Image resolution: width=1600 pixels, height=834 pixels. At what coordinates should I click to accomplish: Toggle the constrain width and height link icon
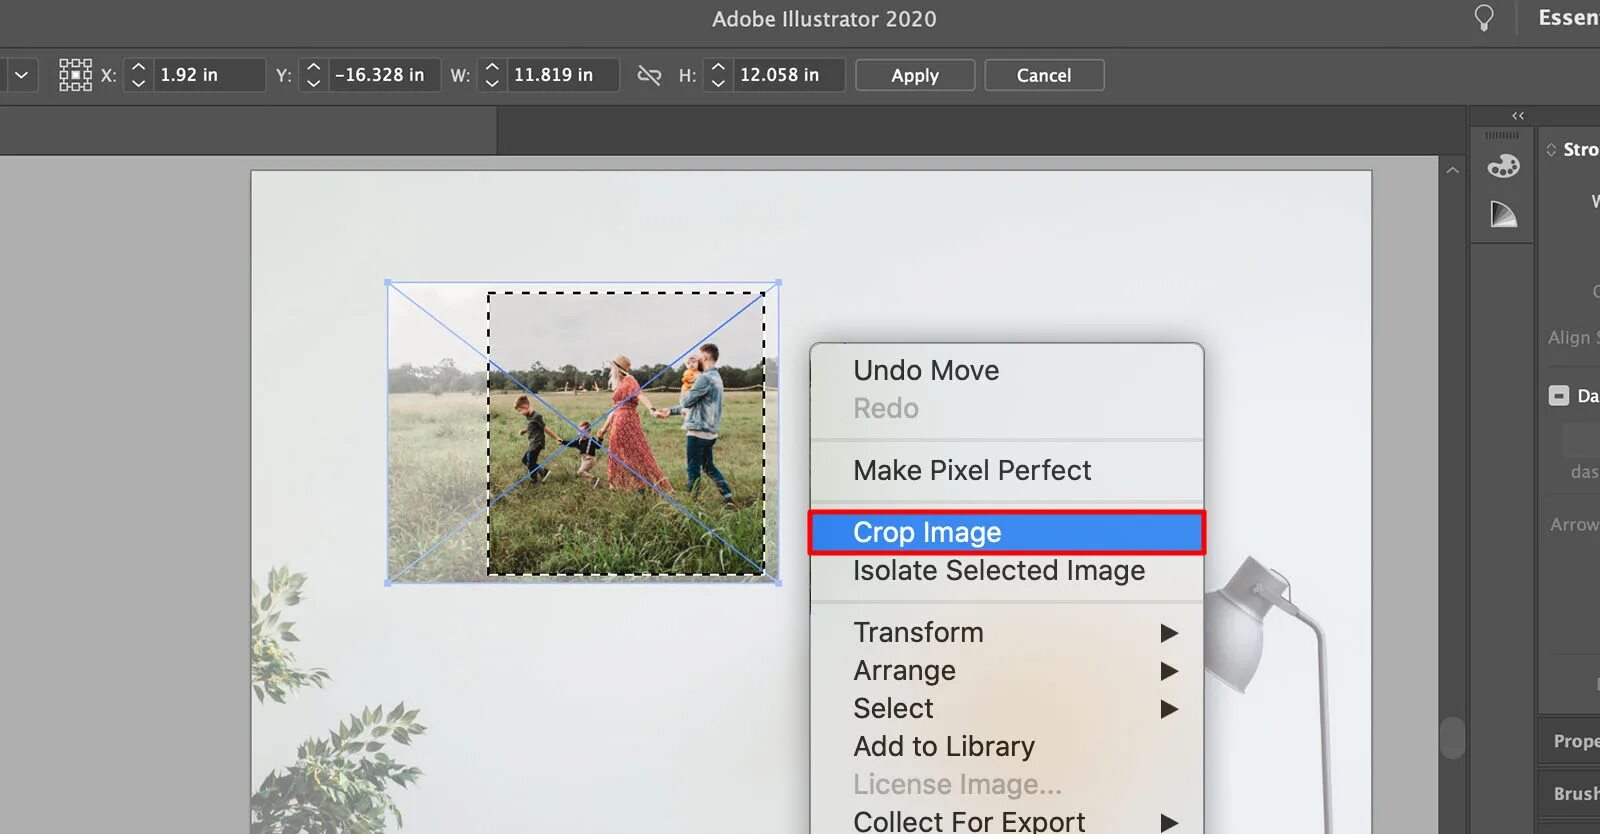pos(649,75)
